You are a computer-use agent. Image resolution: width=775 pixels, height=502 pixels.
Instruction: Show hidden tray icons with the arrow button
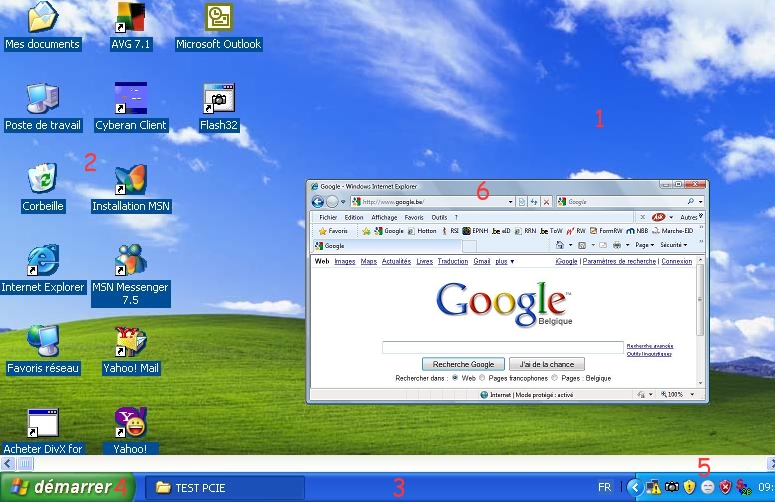tap(635, 488)
